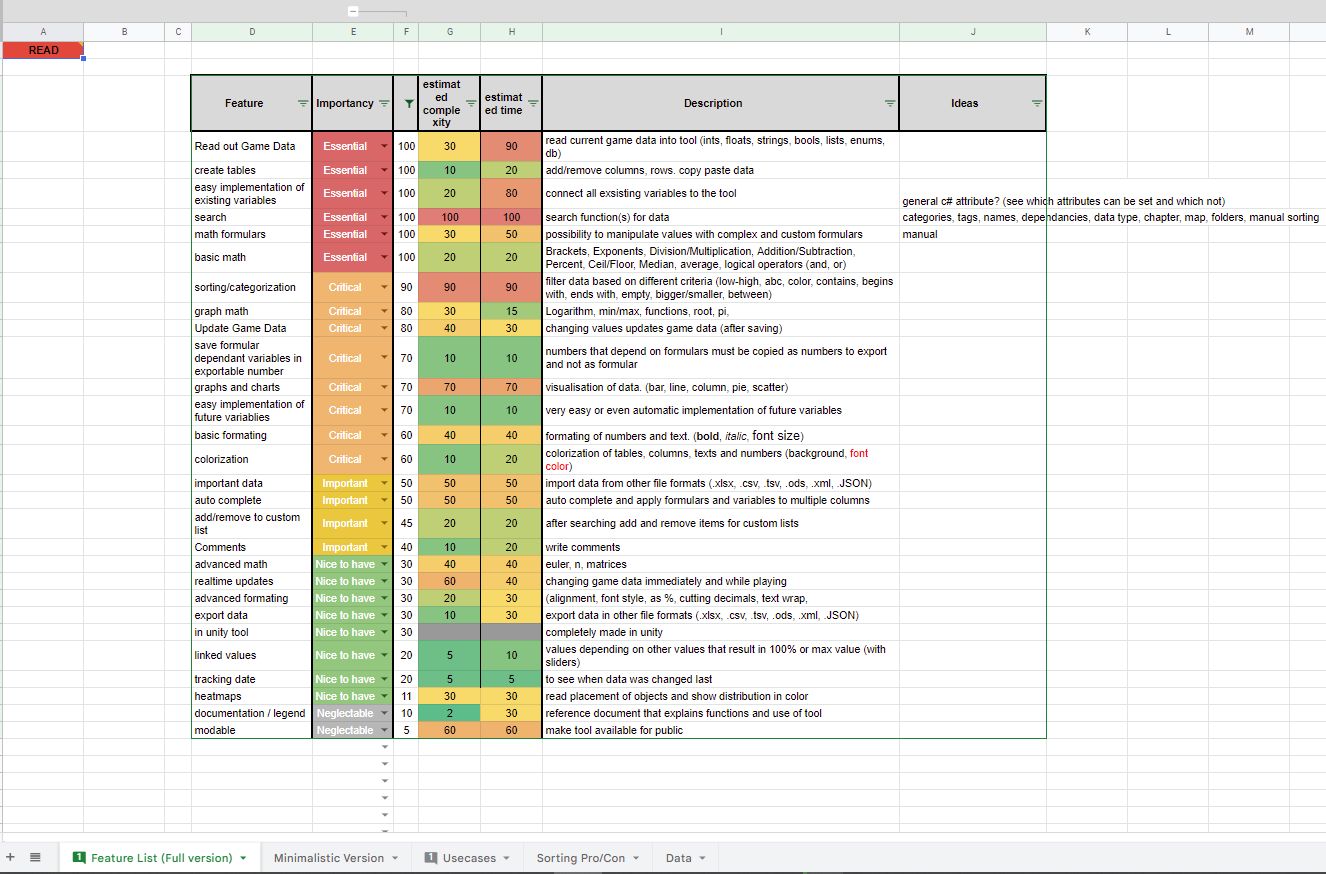Click the Ideas column filter icon

pos(1037,104)
